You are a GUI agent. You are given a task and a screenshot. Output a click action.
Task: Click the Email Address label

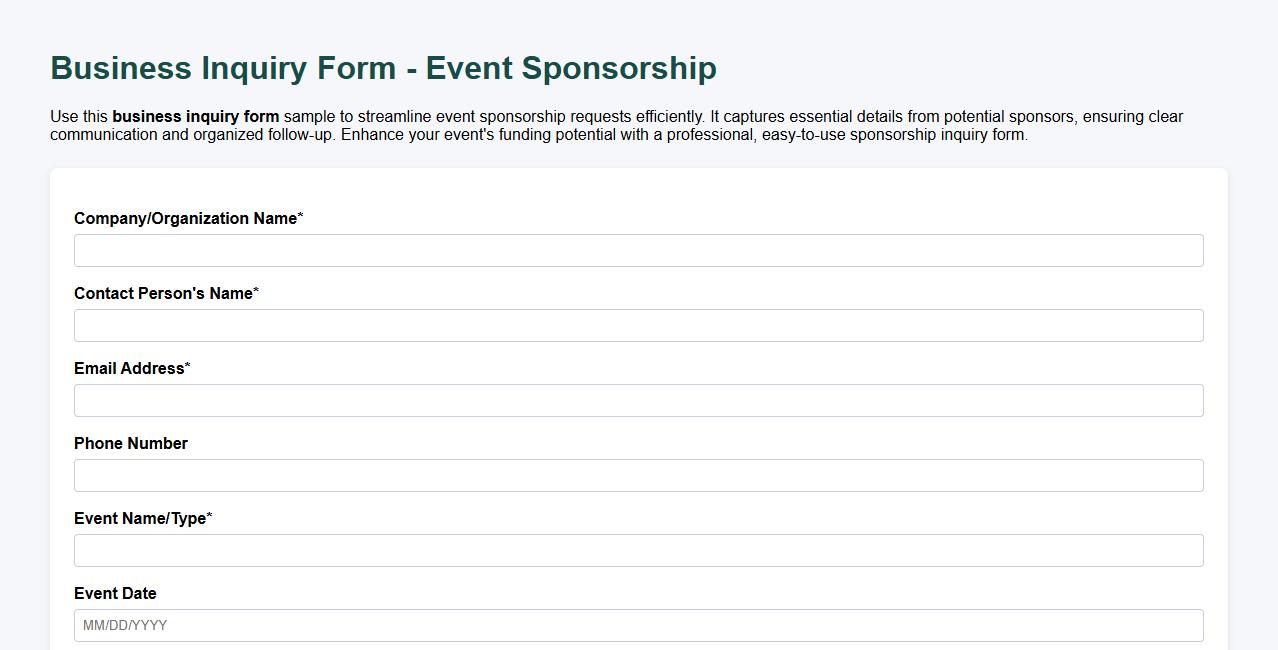pyautogui.click(x=129, y=368)
